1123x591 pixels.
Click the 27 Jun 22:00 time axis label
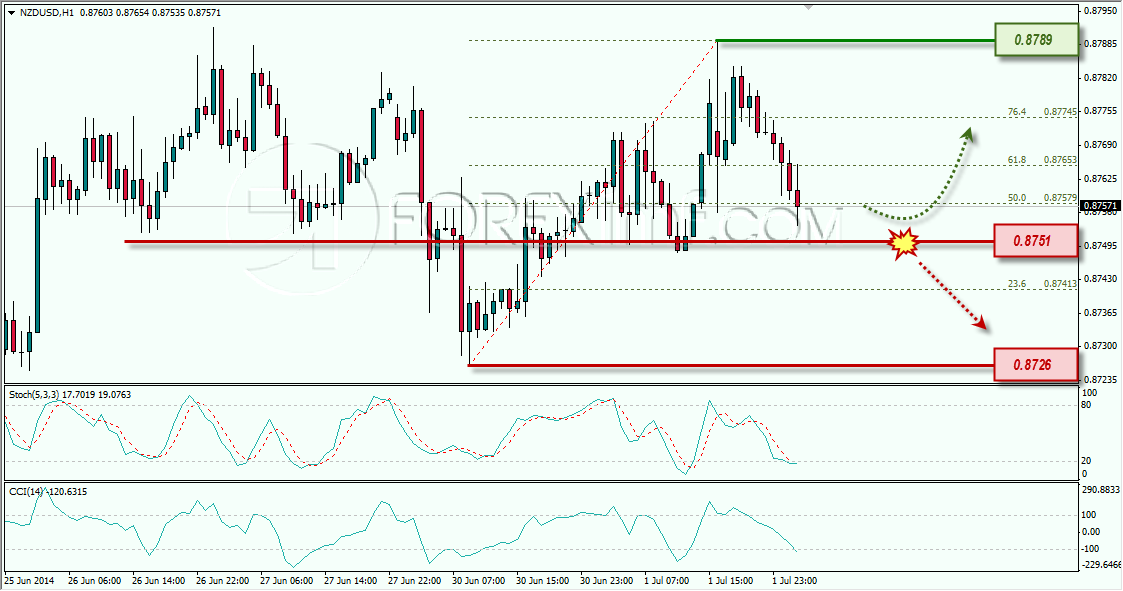(414, 580)
